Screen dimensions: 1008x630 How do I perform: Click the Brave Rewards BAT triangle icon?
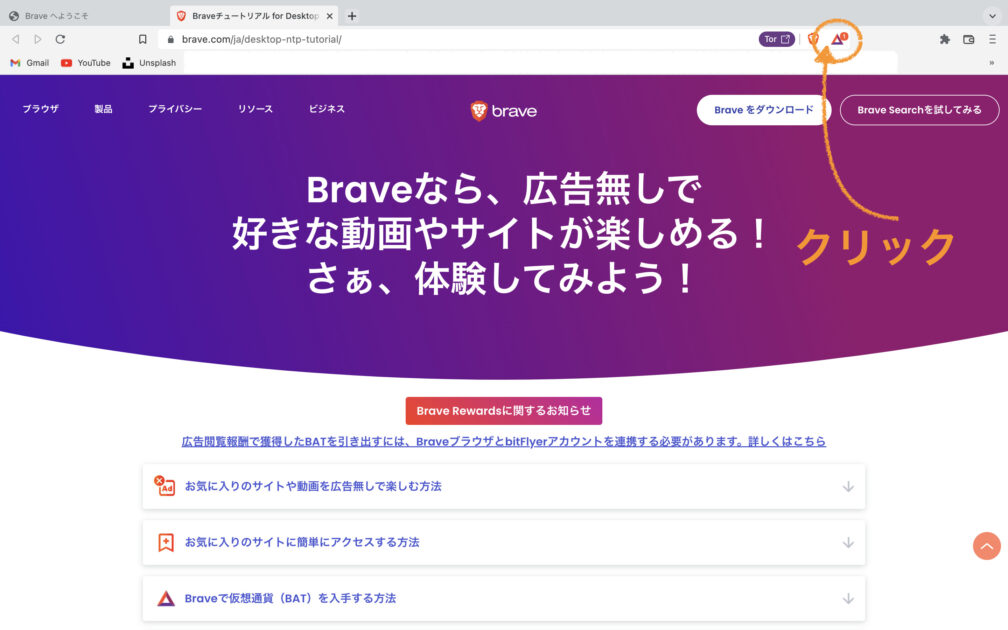tap(838, 39)
